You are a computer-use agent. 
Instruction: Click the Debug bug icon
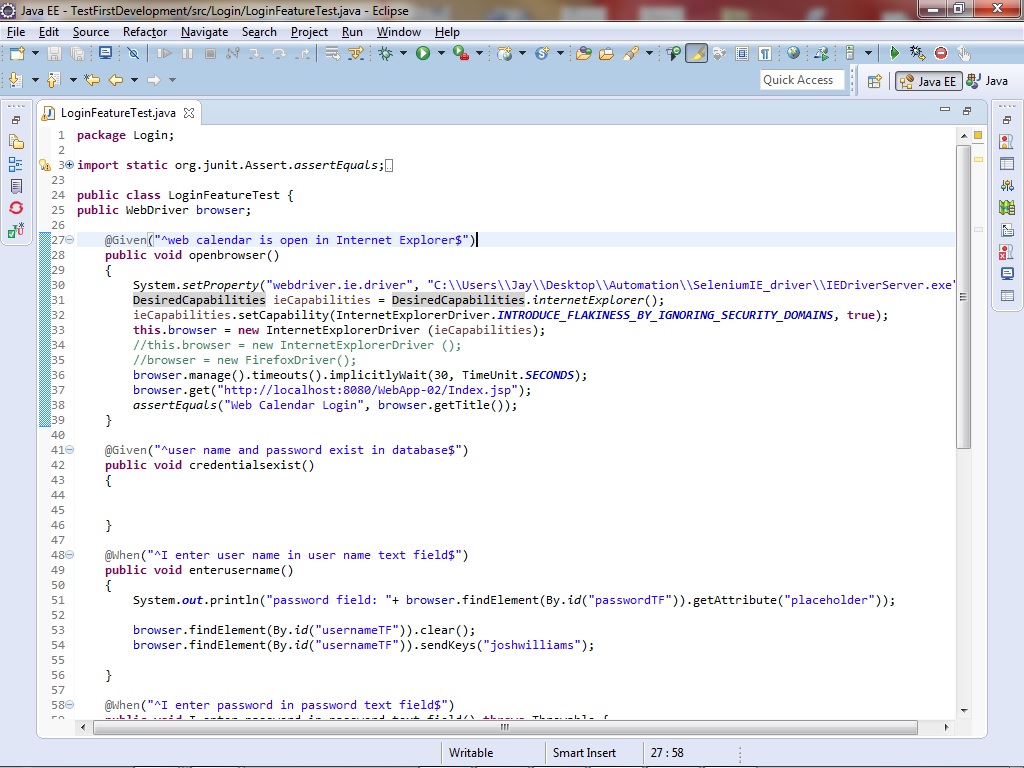point(386,53)
